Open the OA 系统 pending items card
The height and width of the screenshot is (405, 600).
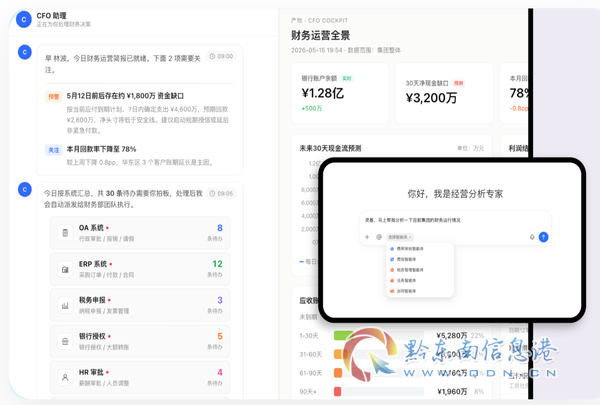click(x=140, y=233)
